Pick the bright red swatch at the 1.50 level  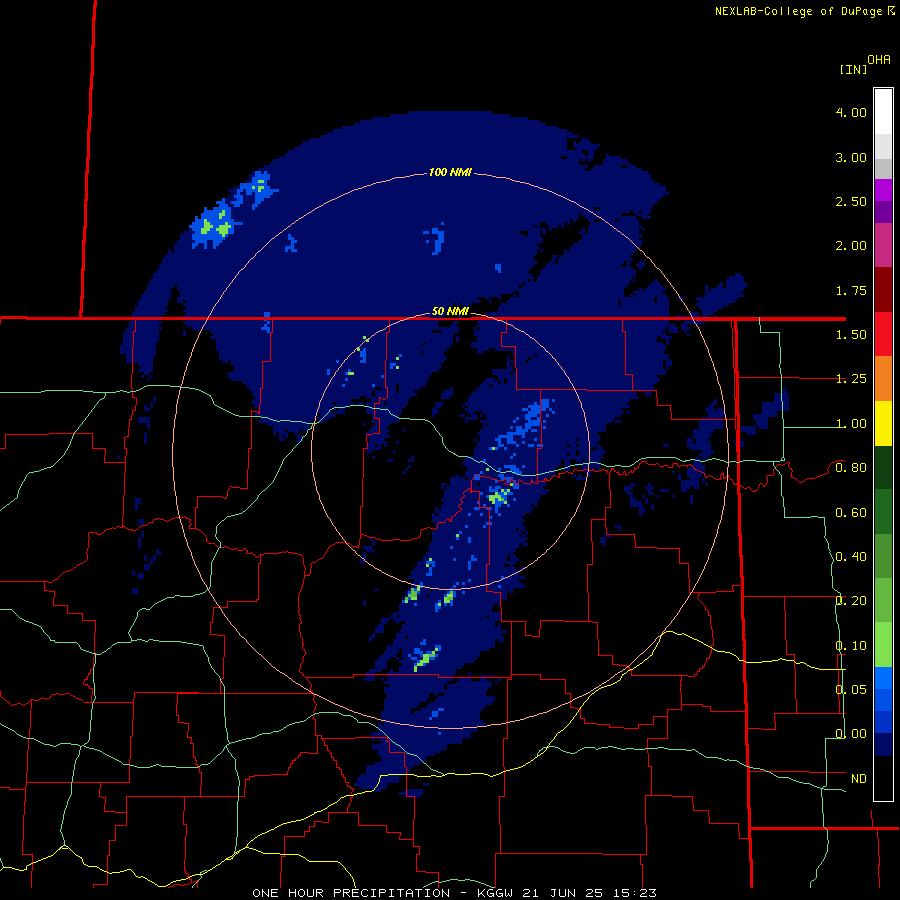pos(883,334)
